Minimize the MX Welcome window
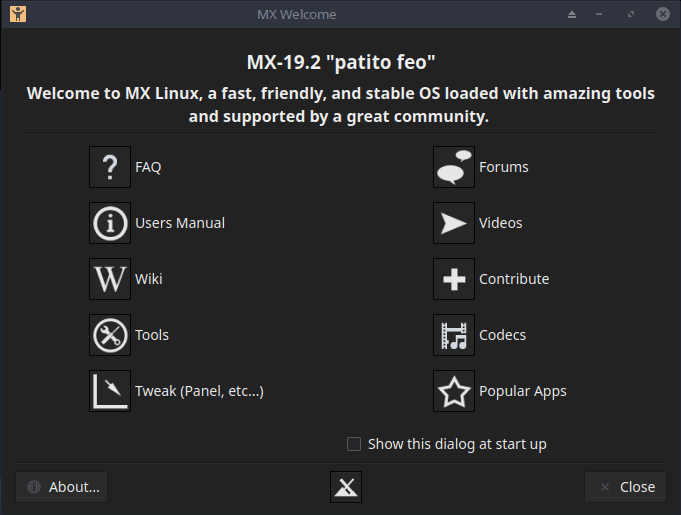Viewport: 681px width, 515px height. tap(599, 14)
